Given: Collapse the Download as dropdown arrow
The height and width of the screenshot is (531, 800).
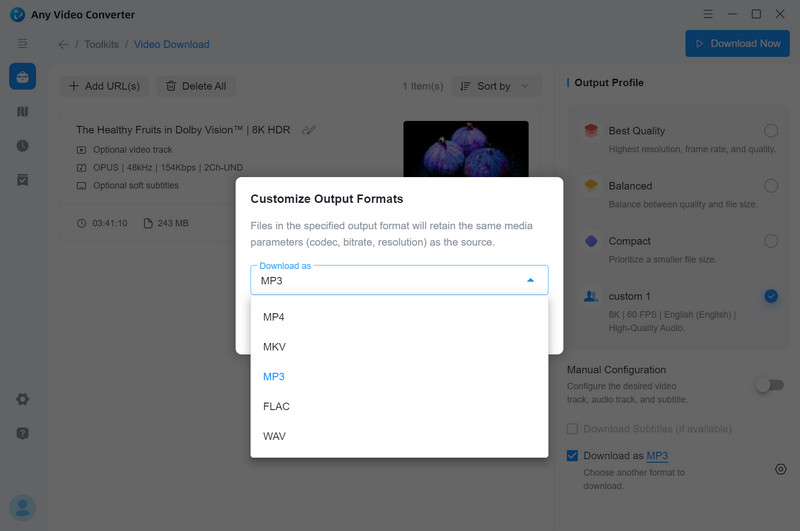Looking at the screenshot, I should coord(531,280).
